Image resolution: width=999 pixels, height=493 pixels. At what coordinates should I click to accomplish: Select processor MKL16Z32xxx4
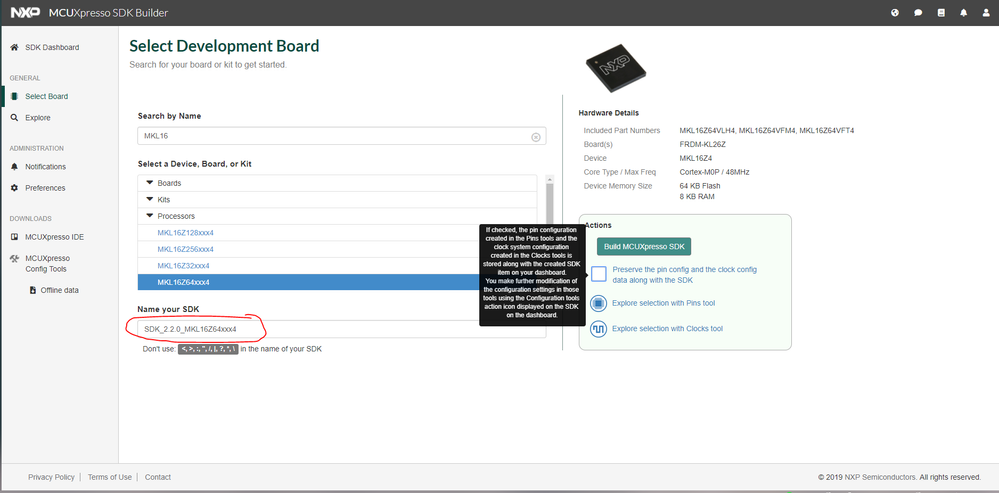[183, 266]
